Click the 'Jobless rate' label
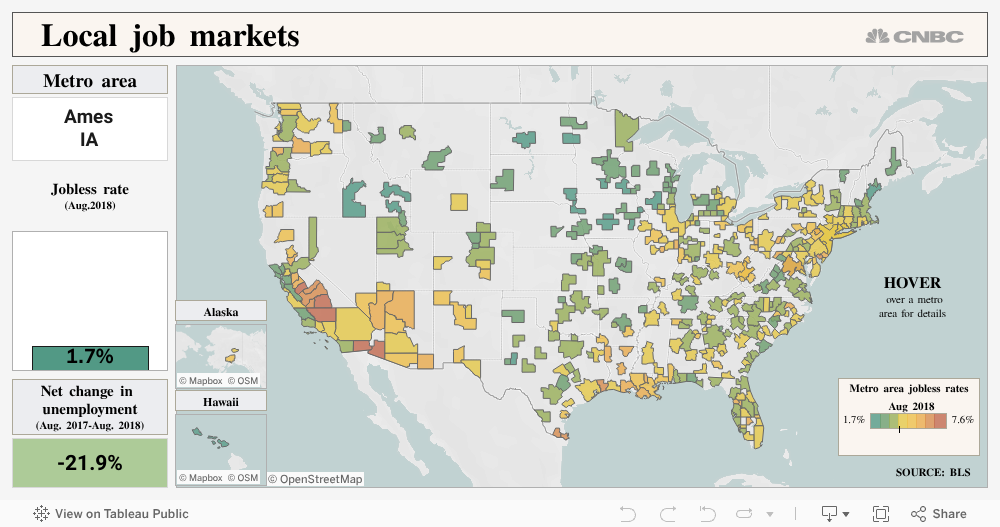The height and width of the screenshot is (527, 1000). pos(90,189)
